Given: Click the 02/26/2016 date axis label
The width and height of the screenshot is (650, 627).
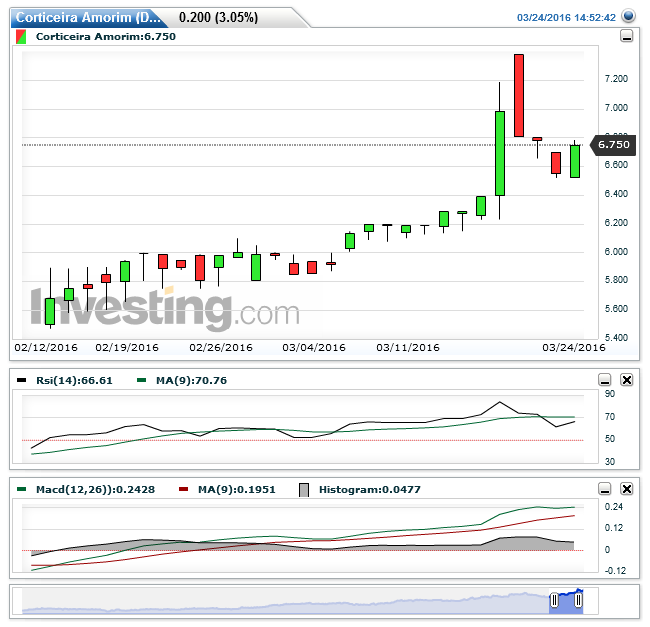Looking at the screenshot, I should pyautogui.click(x=221, y=347).
